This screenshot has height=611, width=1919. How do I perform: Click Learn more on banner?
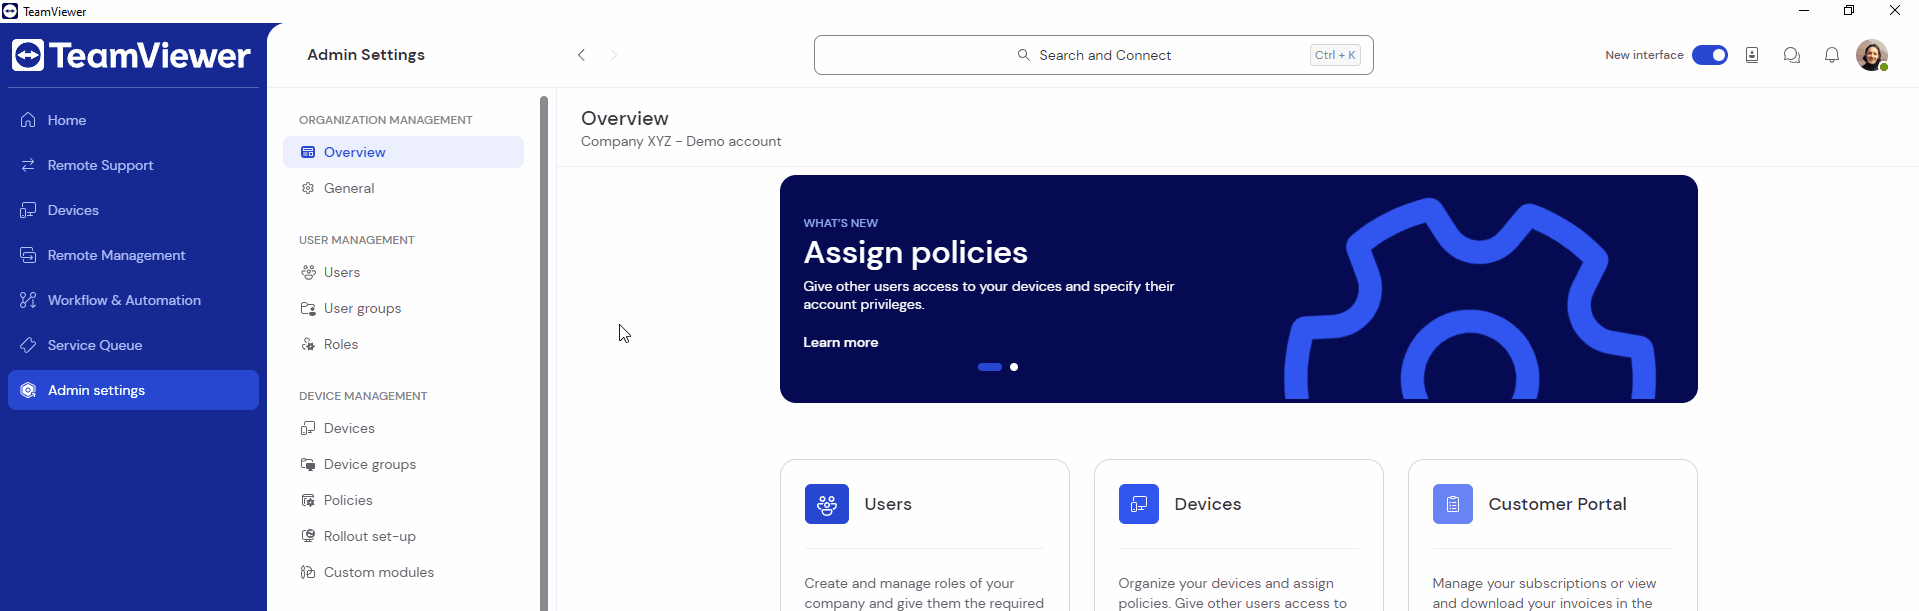(x=840, y=342)
